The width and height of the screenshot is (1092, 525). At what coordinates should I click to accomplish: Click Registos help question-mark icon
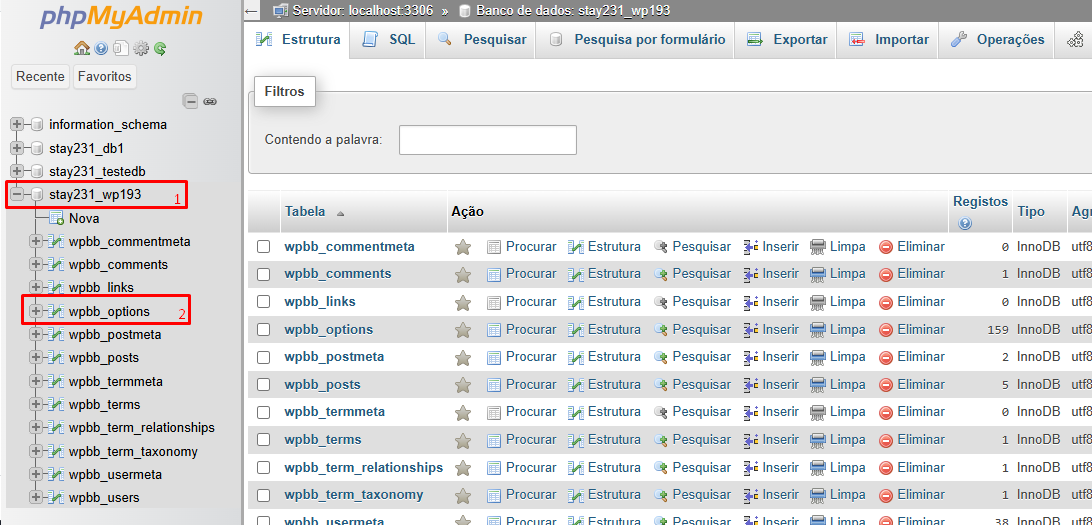tap(965, 224)
